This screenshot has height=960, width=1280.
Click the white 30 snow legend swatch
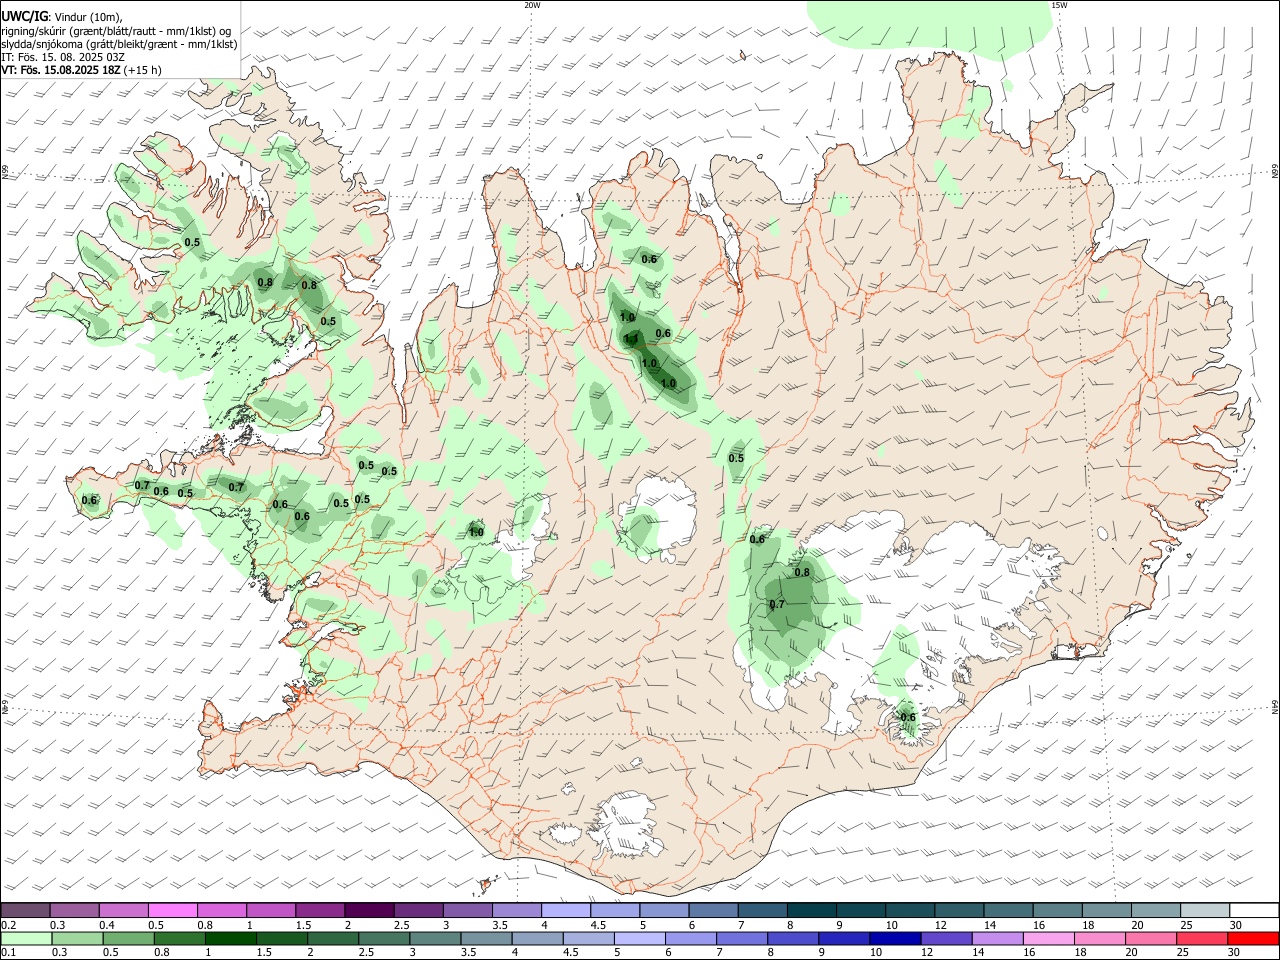[1254, 910]
